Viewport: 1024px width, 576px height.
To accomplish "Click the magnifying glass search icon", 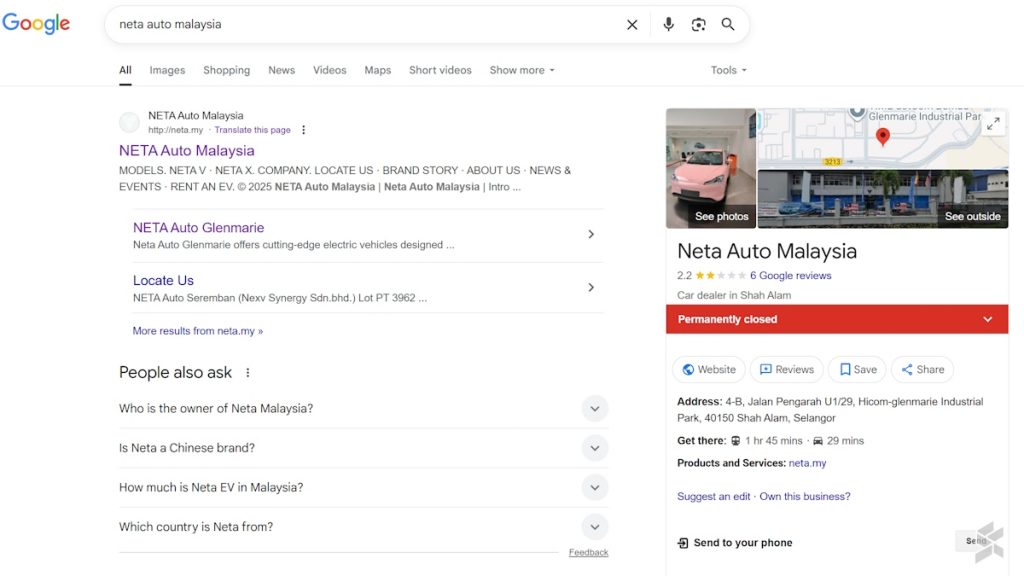I will [728, 25].
